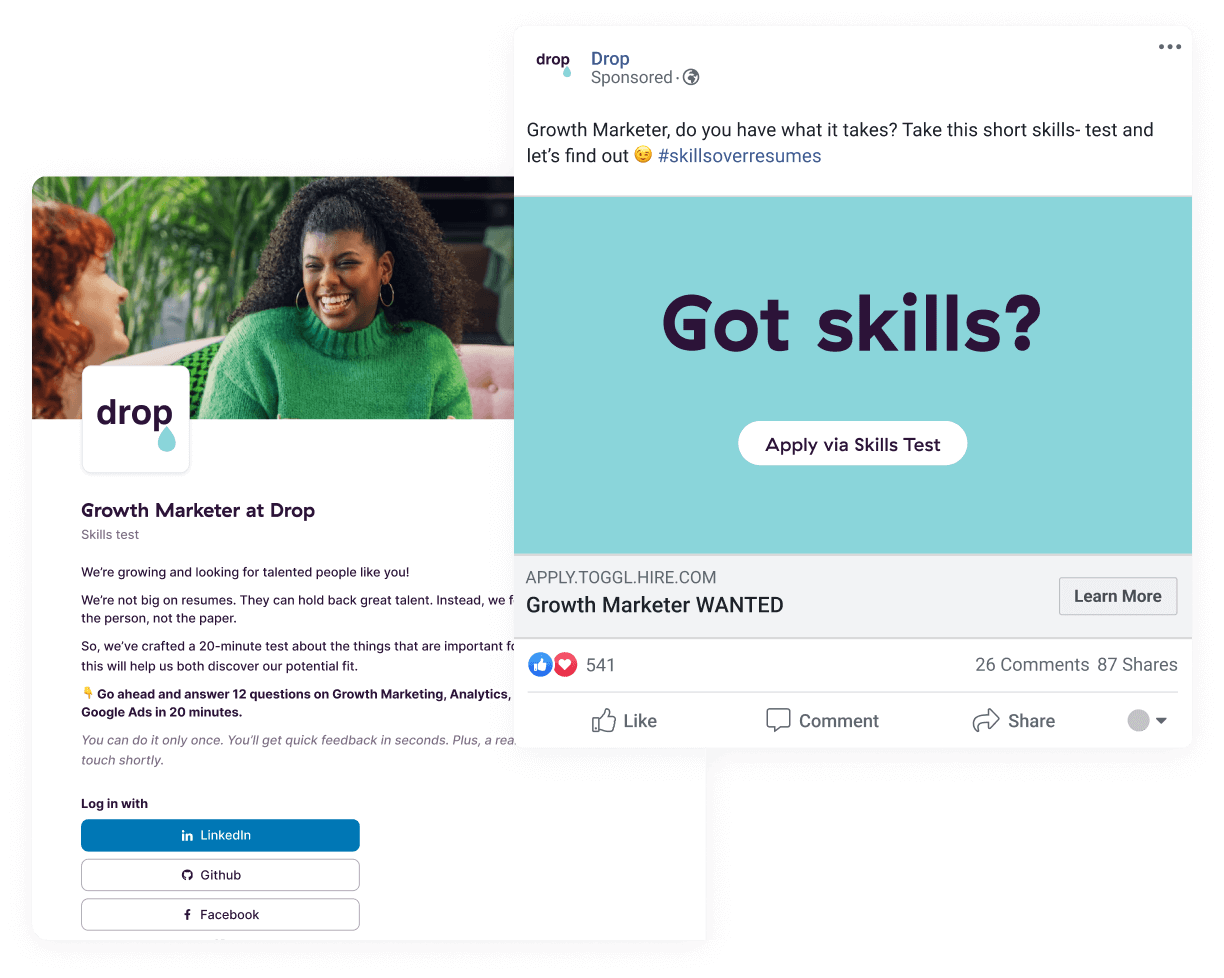This screenshot has width=1224, height=978.
Task: Click the Drop logo tile on the job page
Action: [x=135, y=419]
